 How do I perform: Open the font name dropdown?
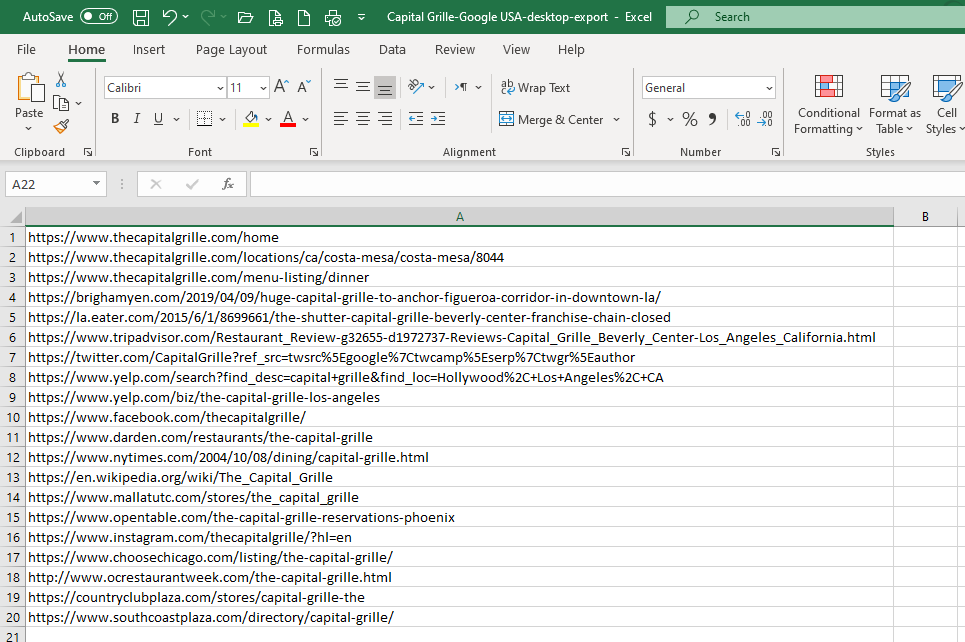pos(219,88)
